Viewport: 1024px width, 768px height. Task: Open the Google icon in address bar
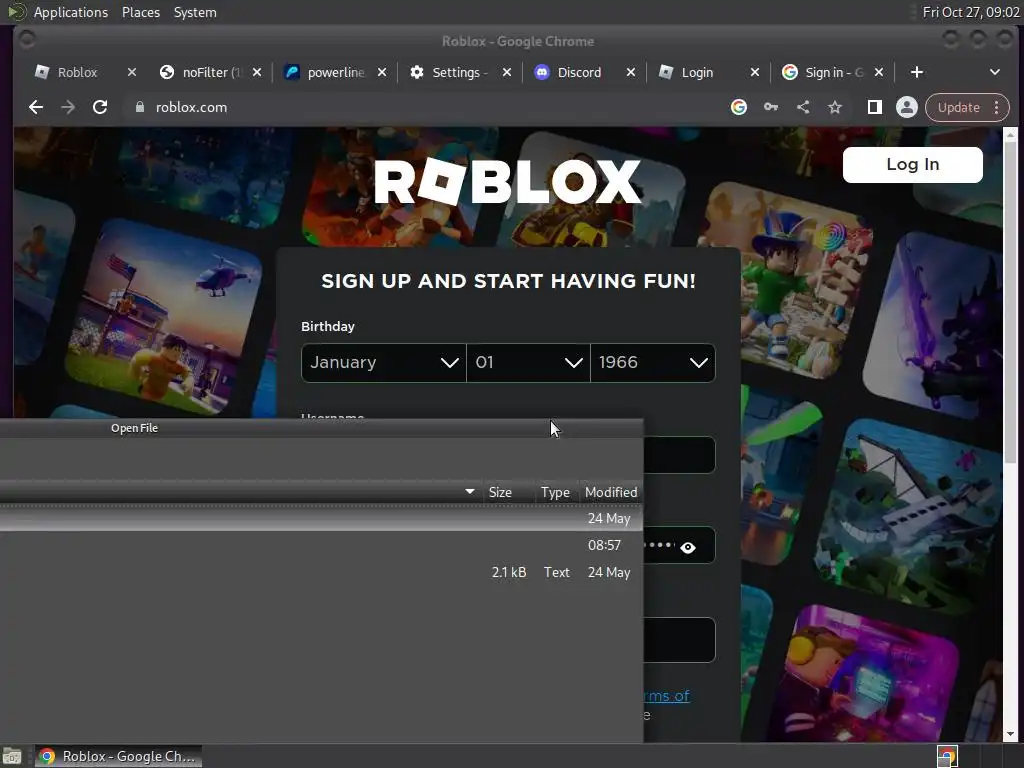(739, 107)
